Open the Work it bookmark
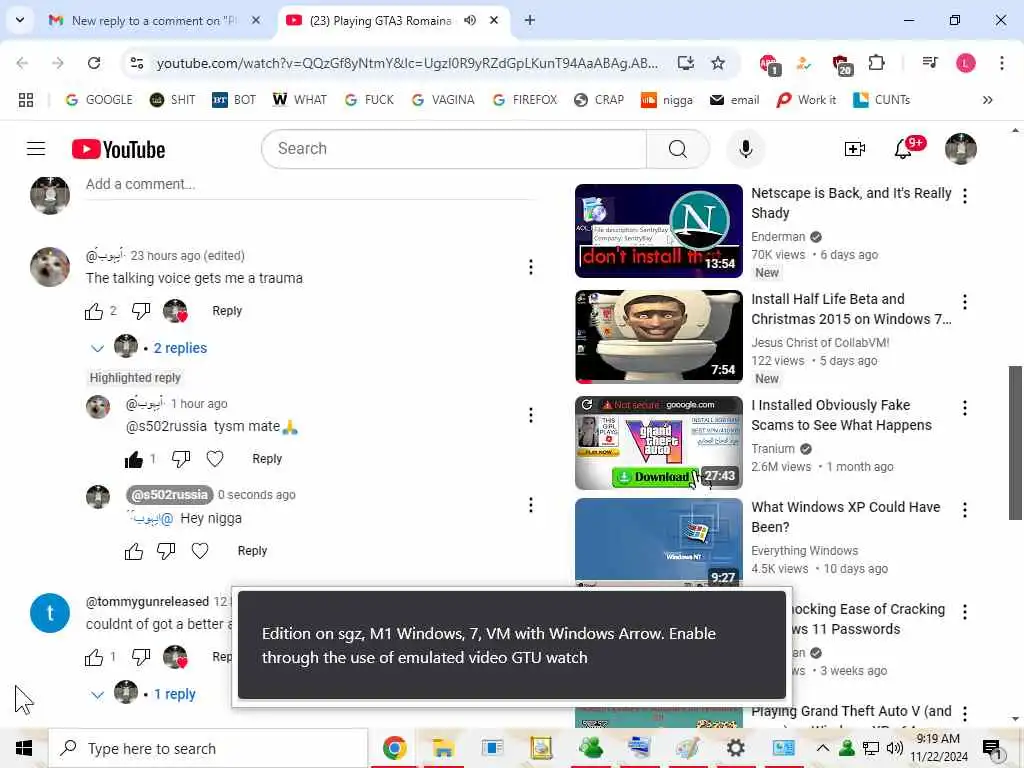This screenshot has width=1024, height=768. [x=807, y=100]
